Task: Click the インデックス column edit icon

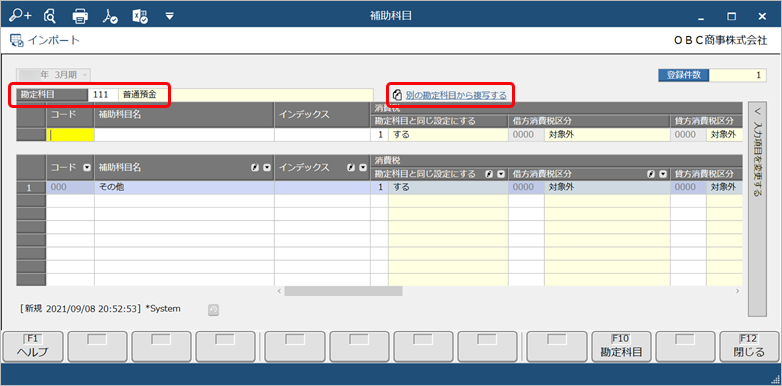Action: [x=351, y=168]
